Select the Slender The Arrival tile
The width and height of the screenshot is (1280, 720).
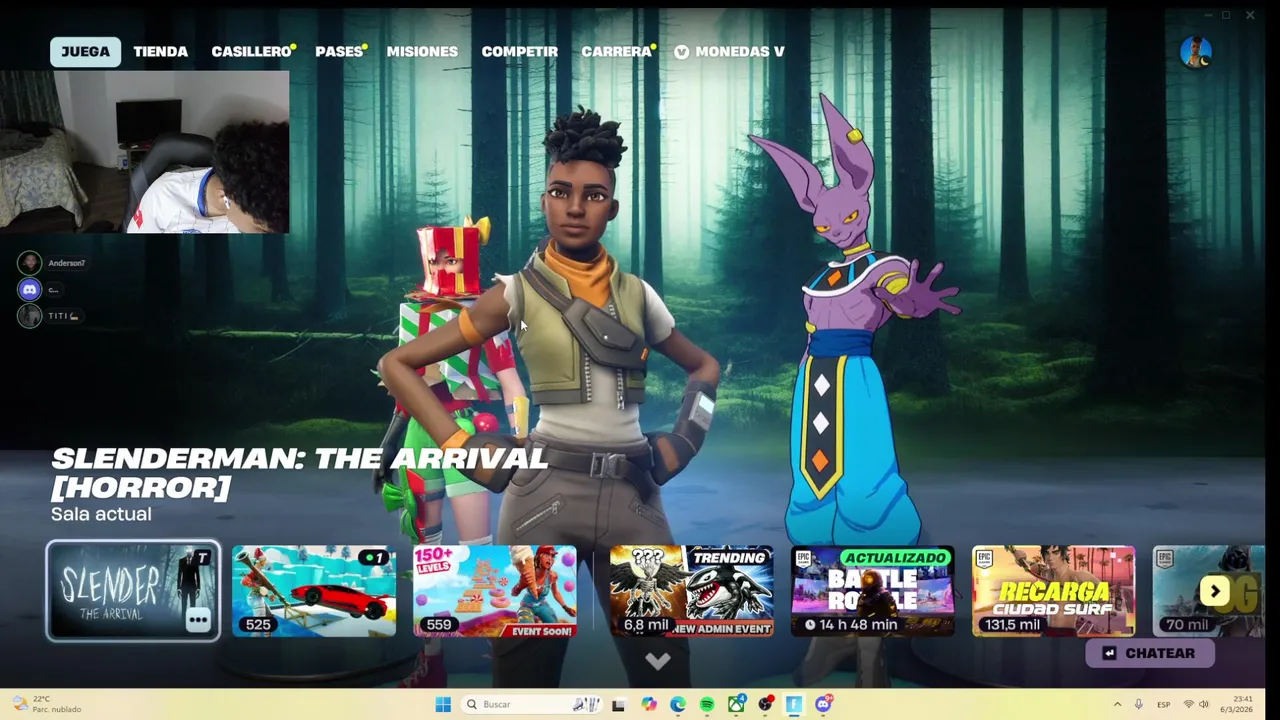(x=133, y=591)
